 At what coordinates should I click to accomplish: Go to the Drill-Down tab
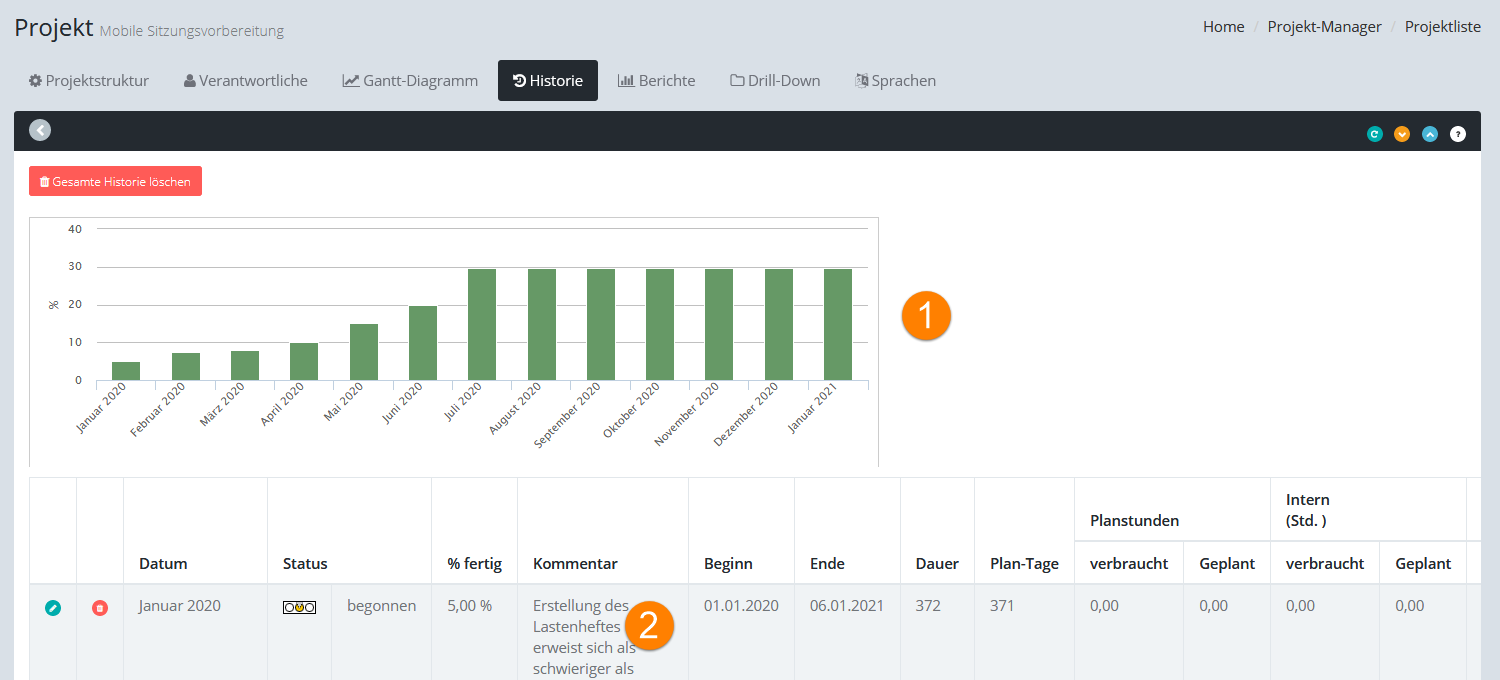(775, 81)
